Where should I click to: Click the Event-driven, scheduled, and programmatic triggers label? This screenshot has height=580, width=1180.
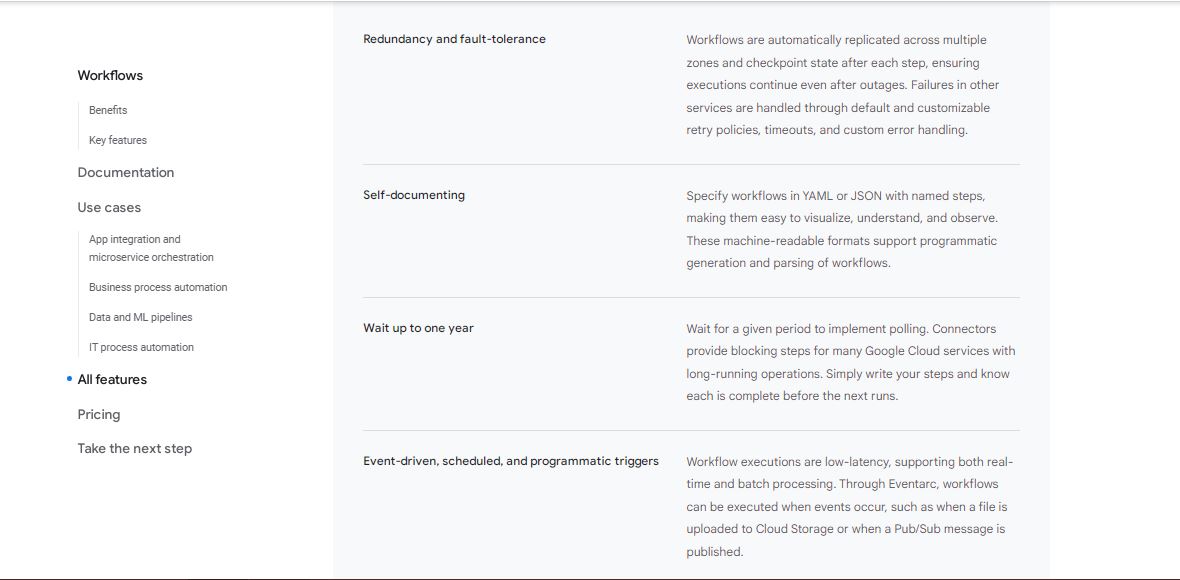(x=511, y=461)
